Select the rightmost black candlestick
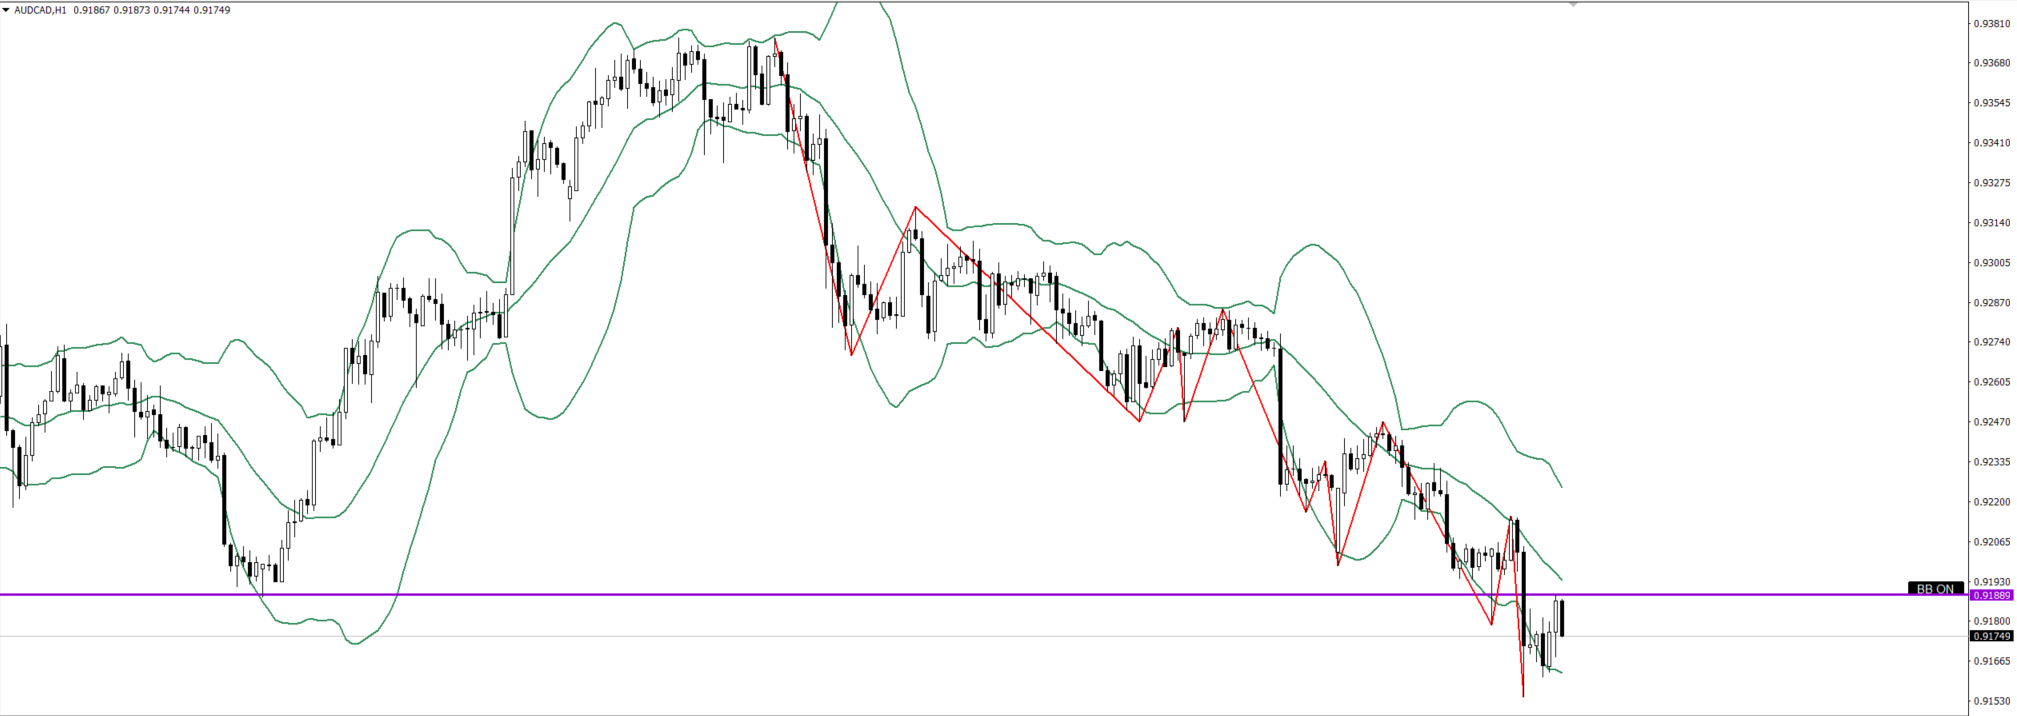2017x716 pixels. point(1562,617)
